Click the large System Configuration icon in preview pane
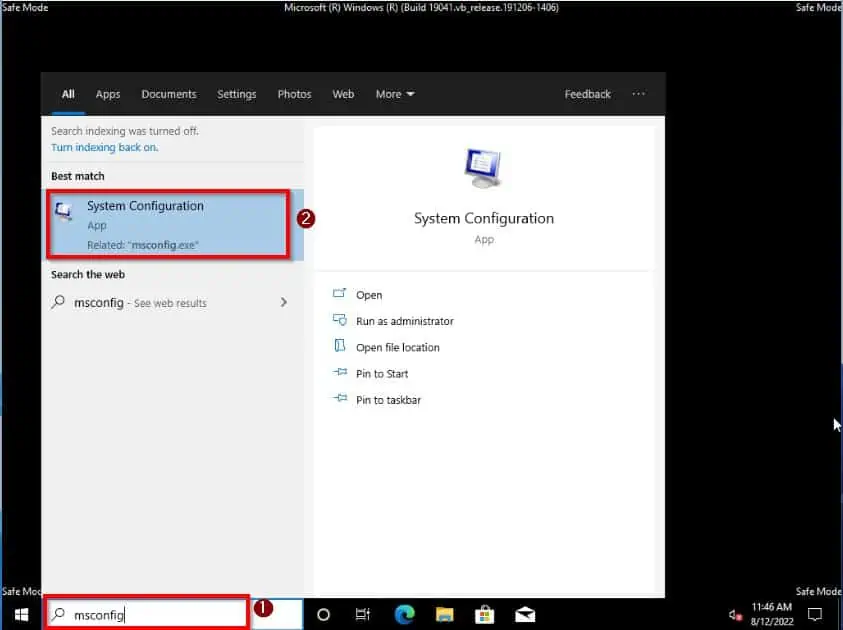 [x=483, y=168]
